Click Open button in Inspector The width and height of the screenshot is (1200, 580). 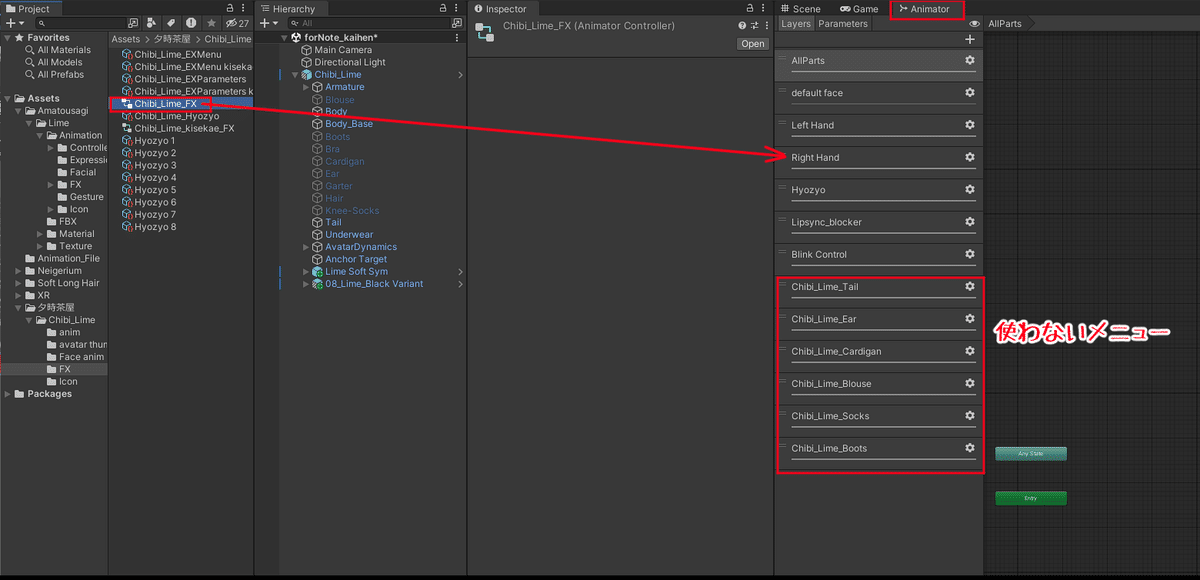[753, 44]
